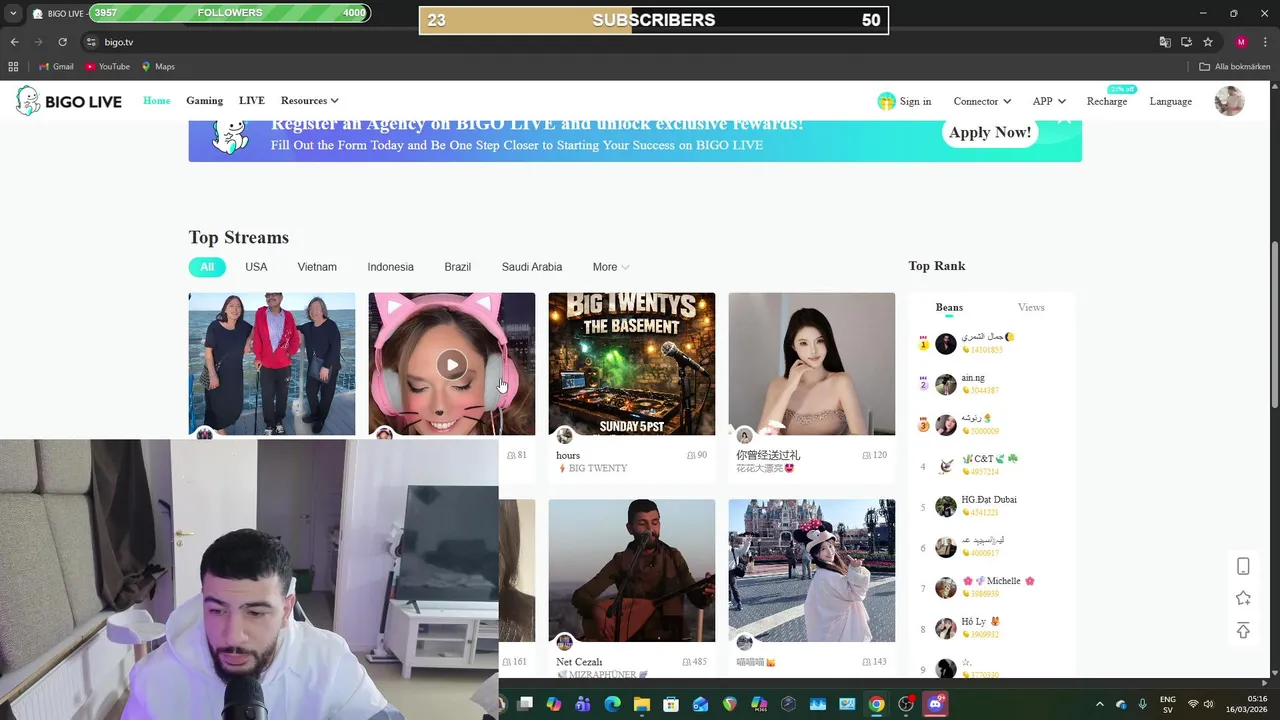Open Alla bokmärken bookmarks folder

pos(1234,67)
